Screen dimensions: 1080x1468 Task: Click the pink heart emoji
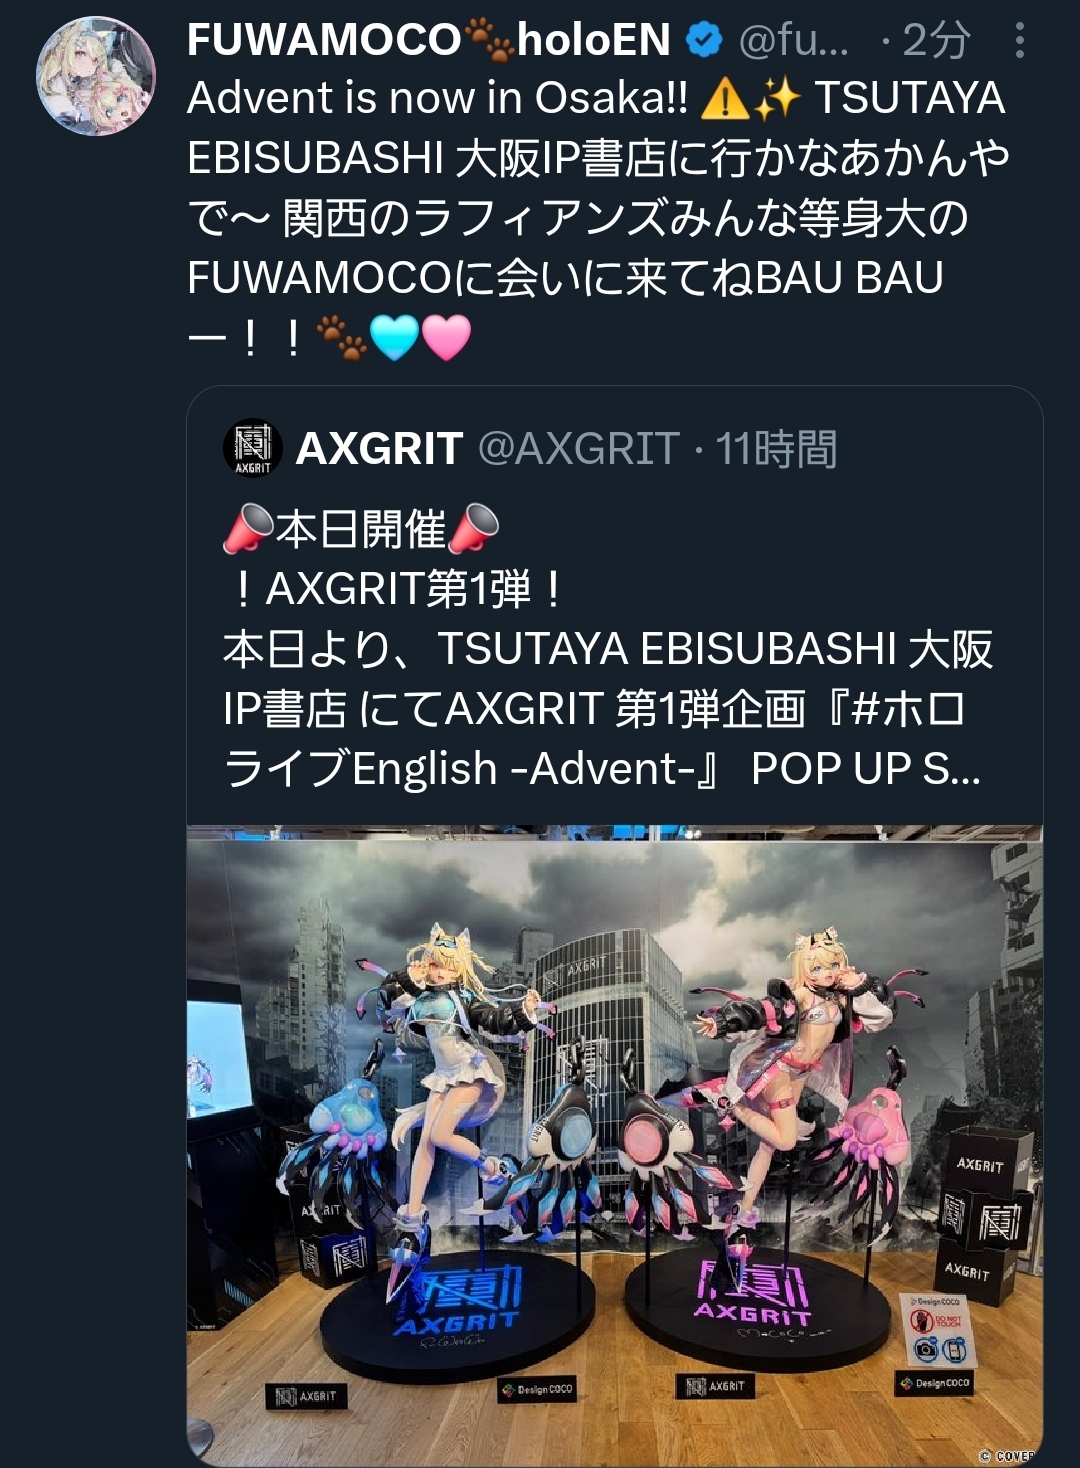pos(446,337)
